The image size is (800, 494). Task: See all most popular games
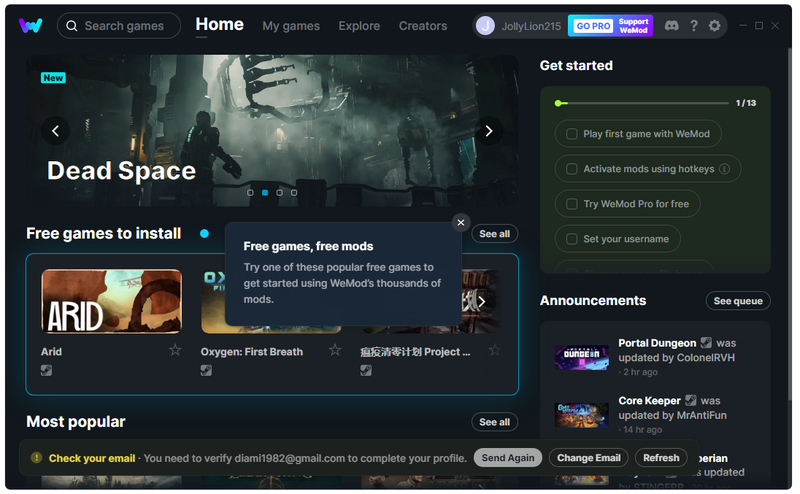pos(494,422)
